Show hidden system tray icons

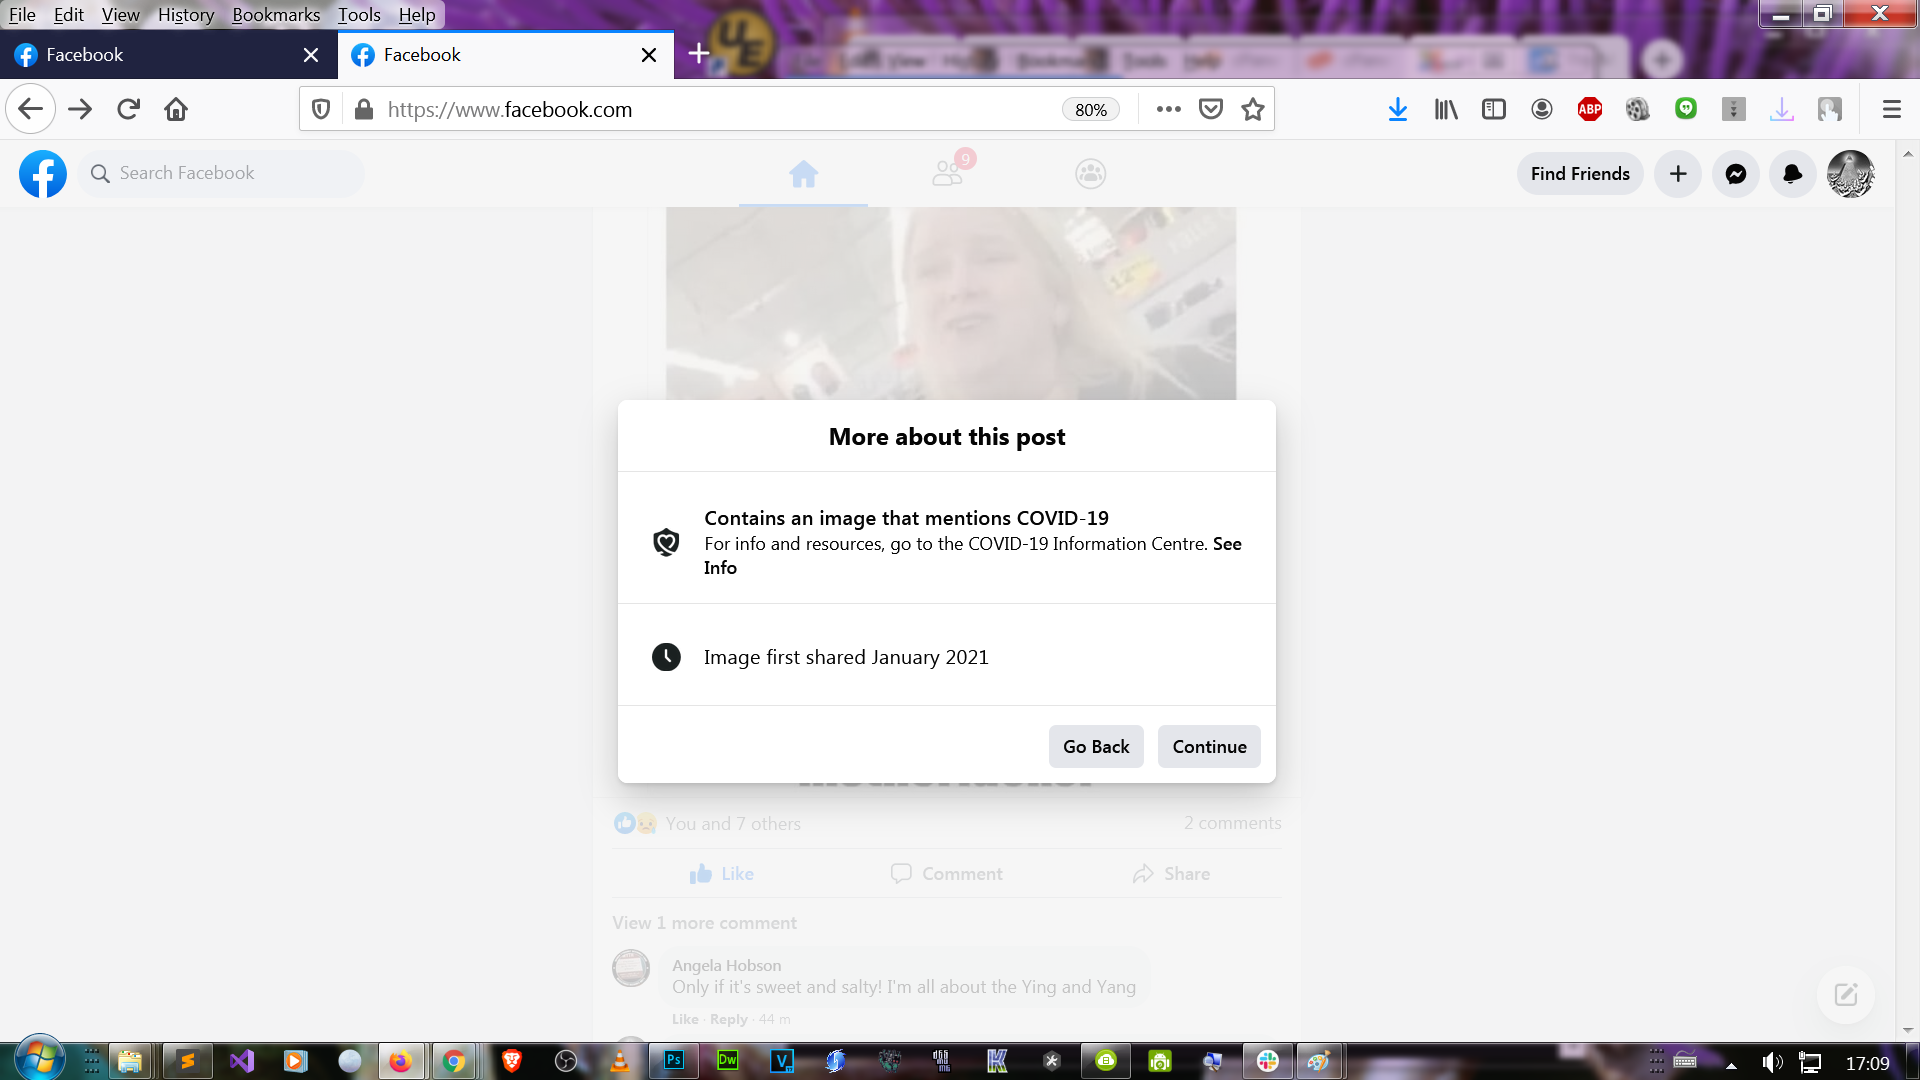click(1731, 1064)
